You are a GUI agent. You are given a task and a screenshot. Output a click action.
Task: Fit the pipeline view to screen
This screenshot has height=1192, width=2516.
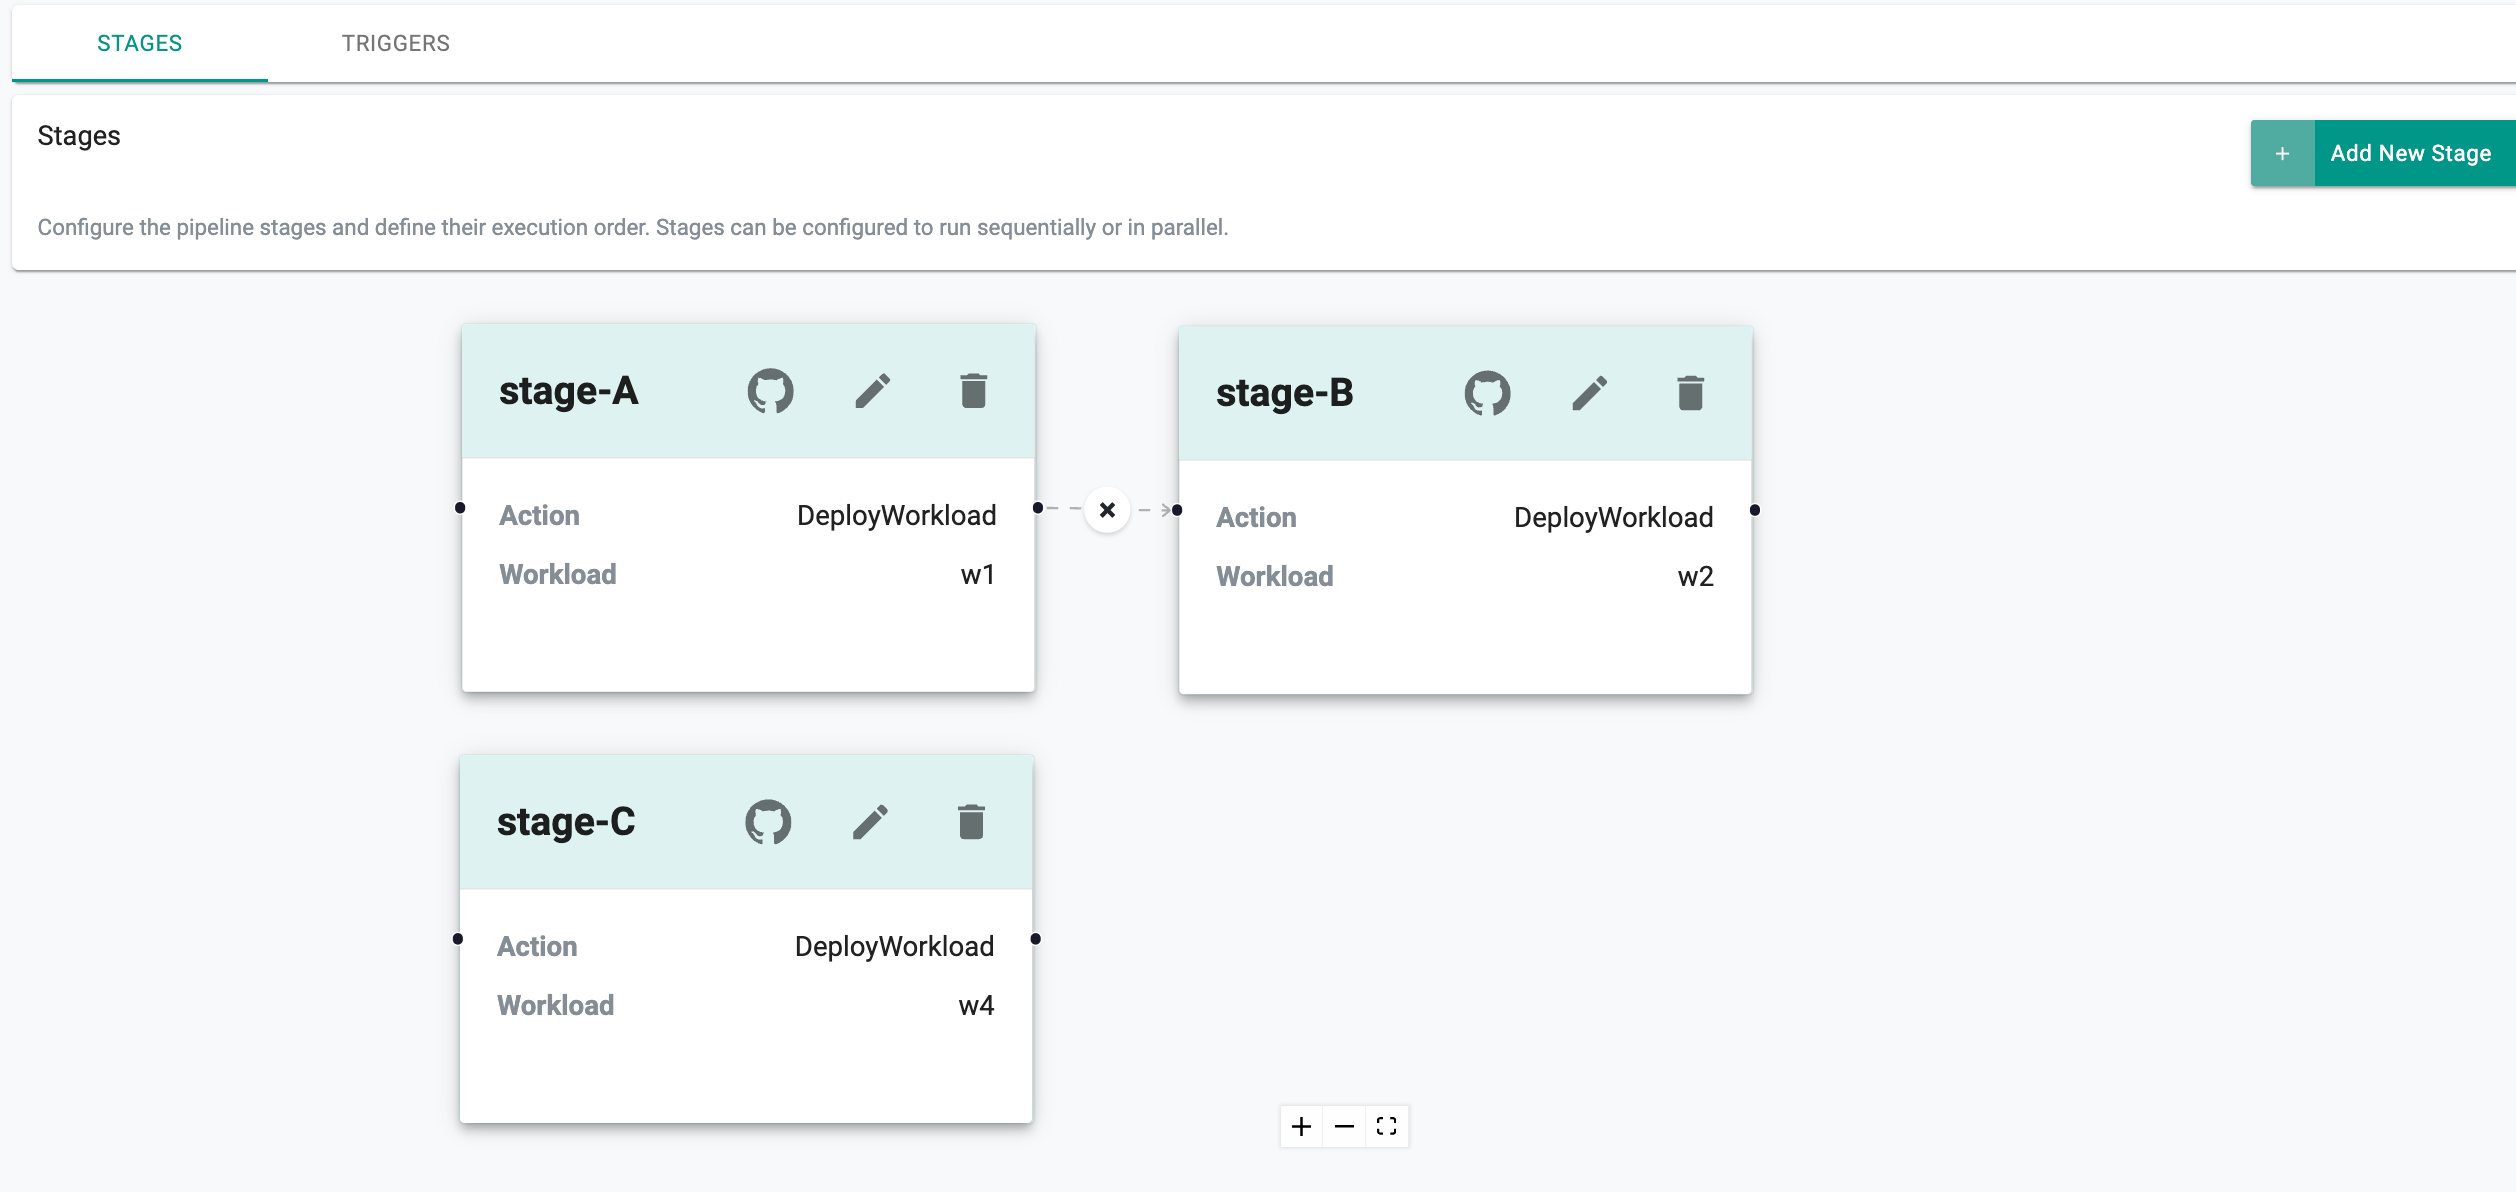pos(1386,1127)
